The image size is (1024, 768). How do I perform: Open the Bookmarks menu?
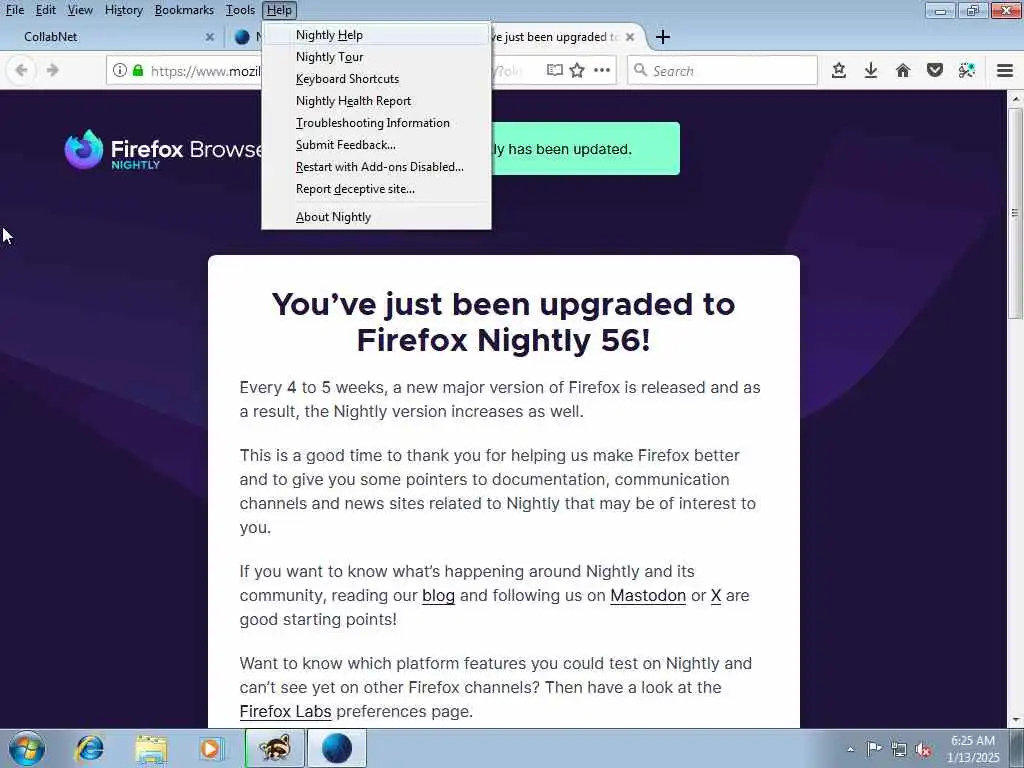pos(184,10)
